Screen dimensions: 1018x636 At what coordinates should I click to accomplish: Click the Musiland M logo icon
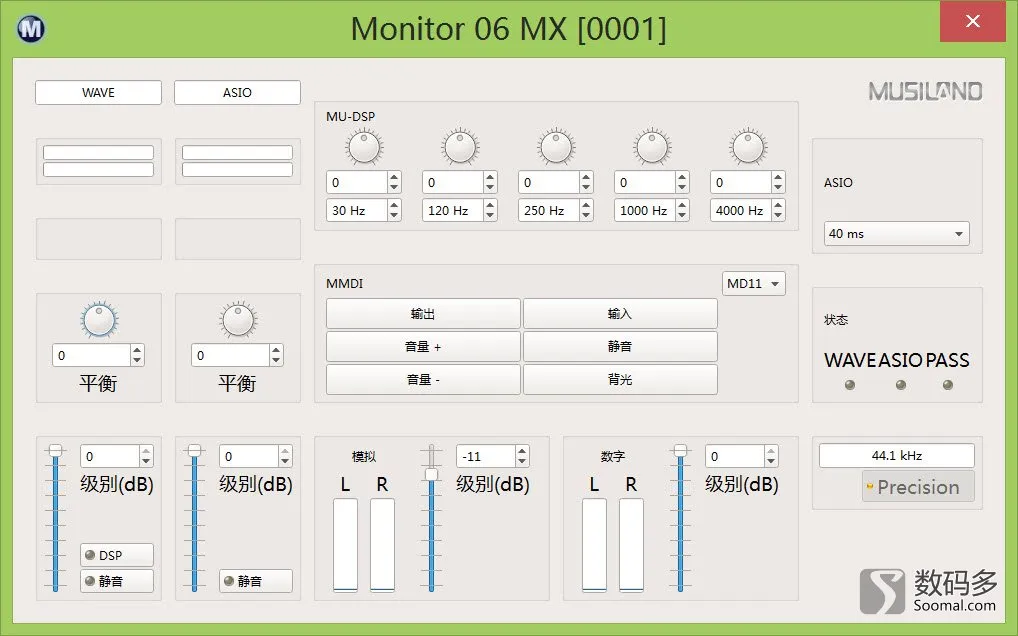(31, 29)
